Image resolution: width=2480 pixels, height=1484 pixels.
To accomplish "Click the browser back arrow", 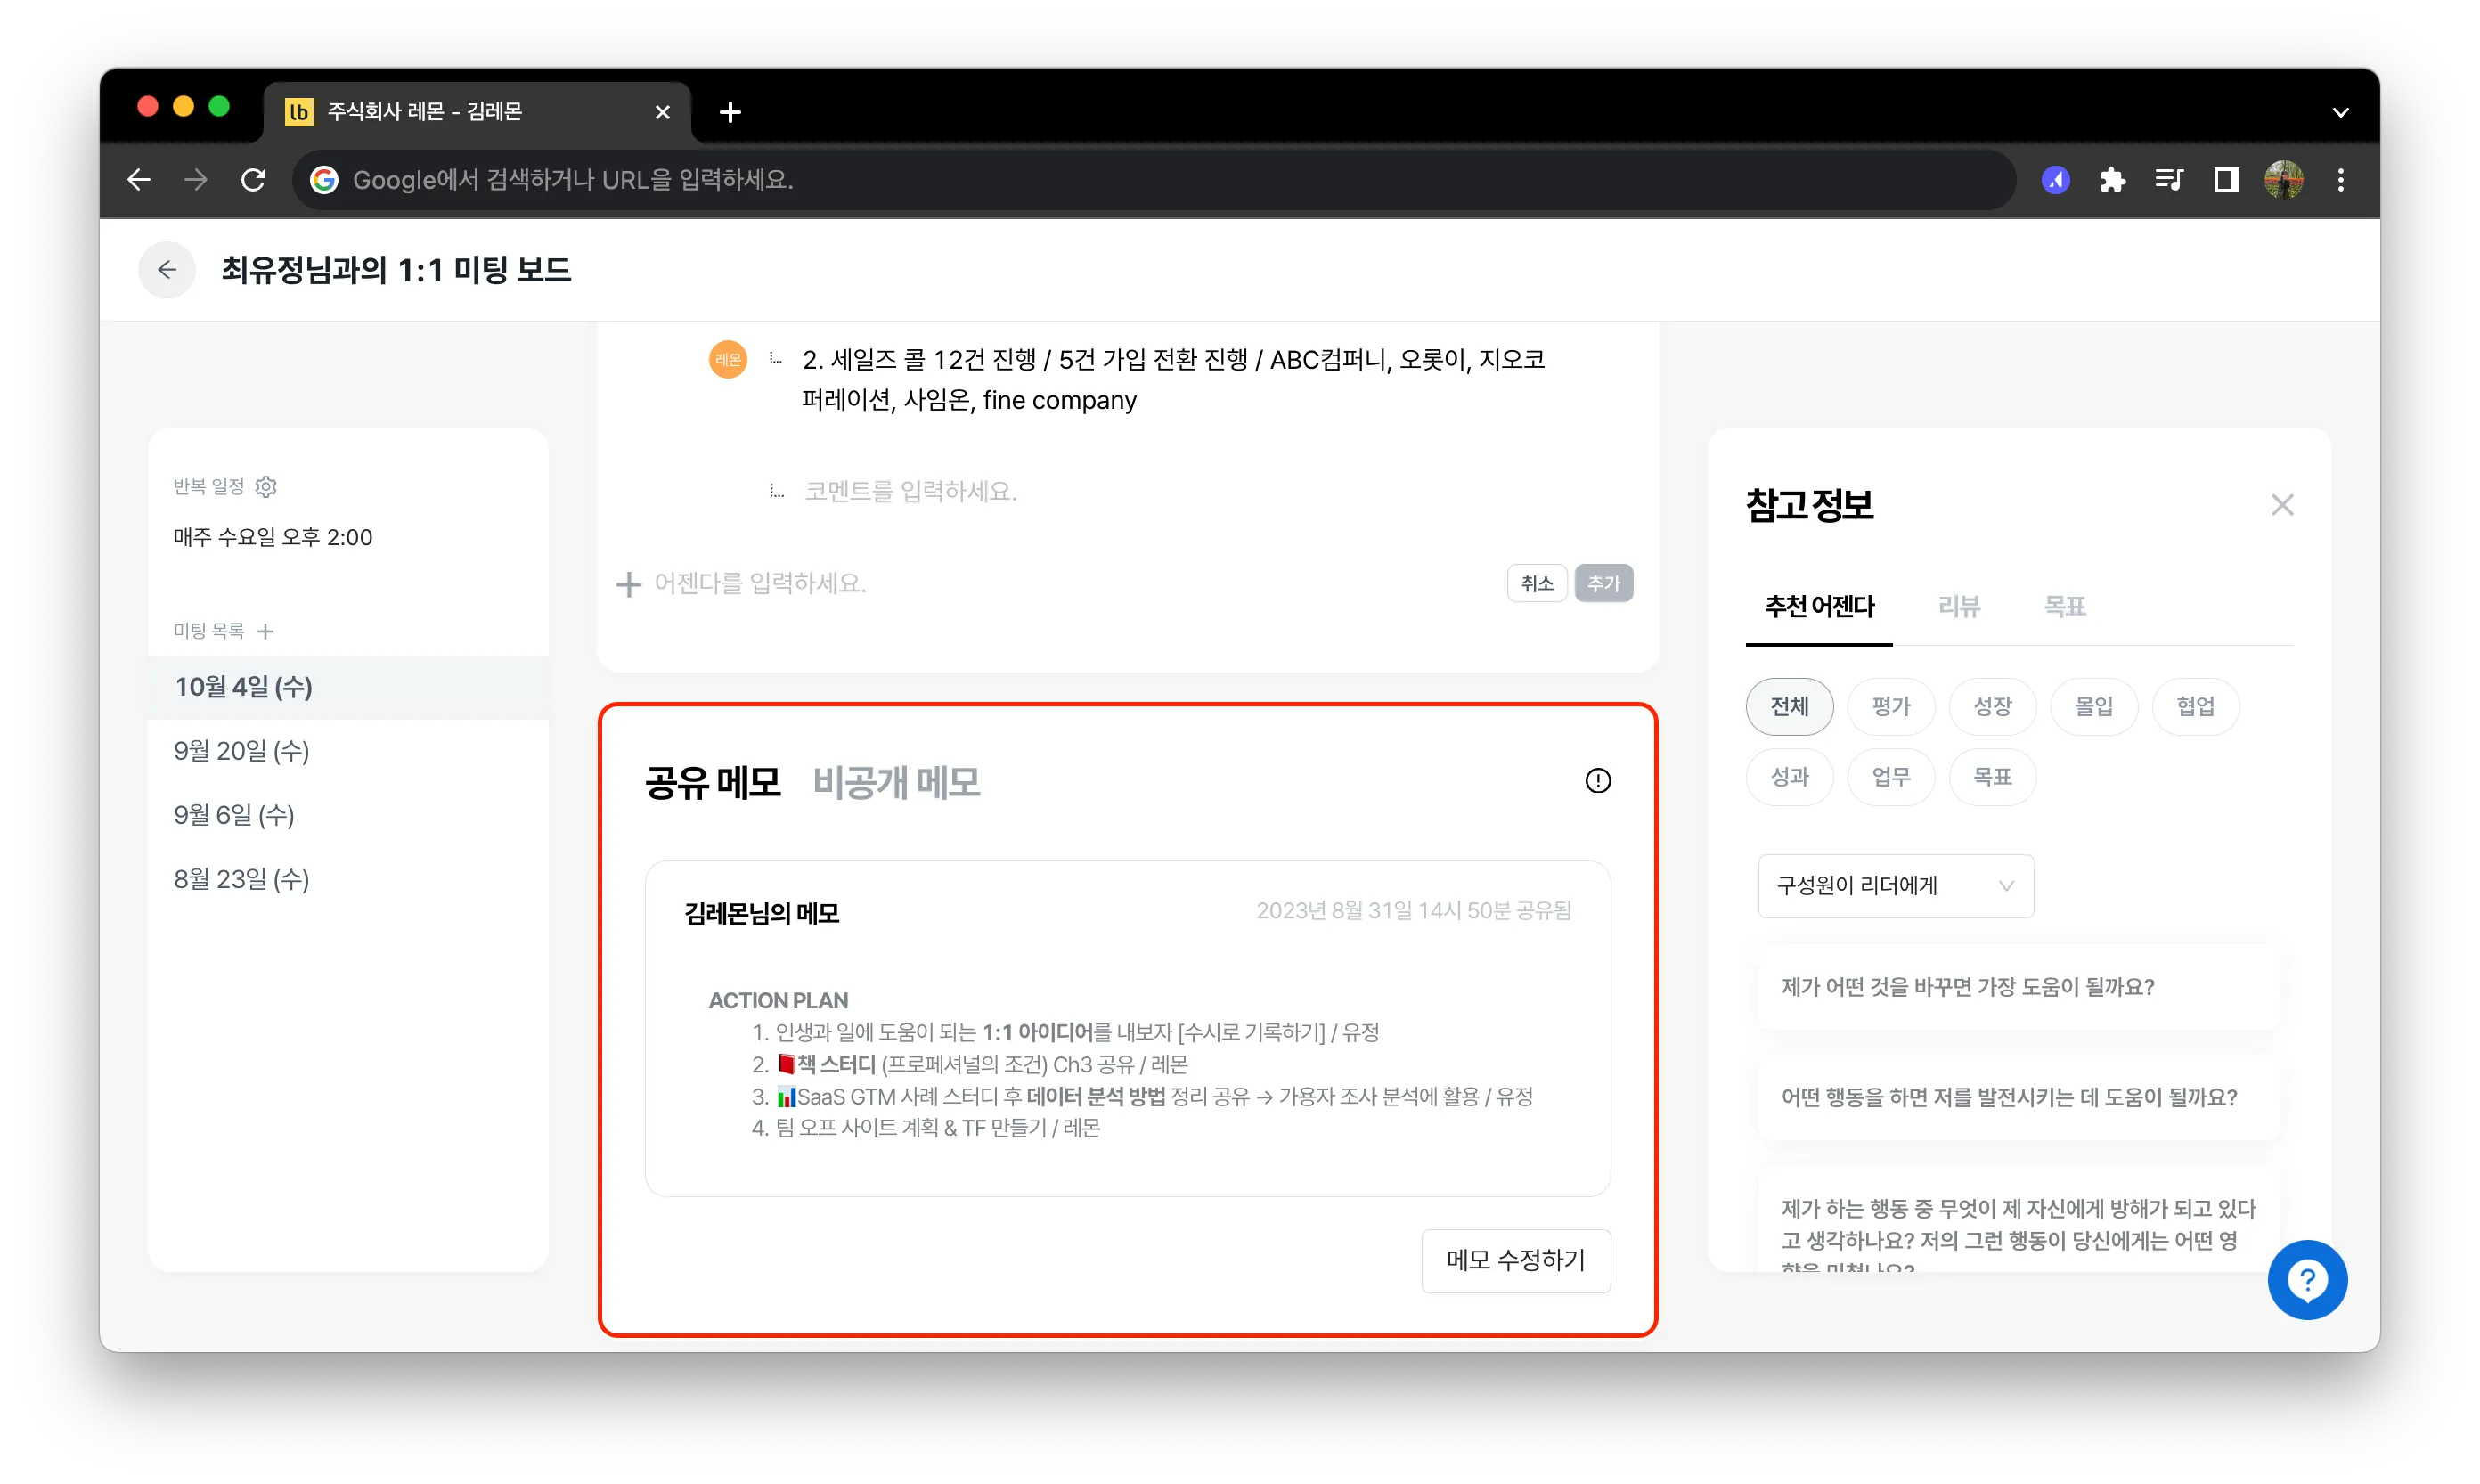I will [139, 180].
